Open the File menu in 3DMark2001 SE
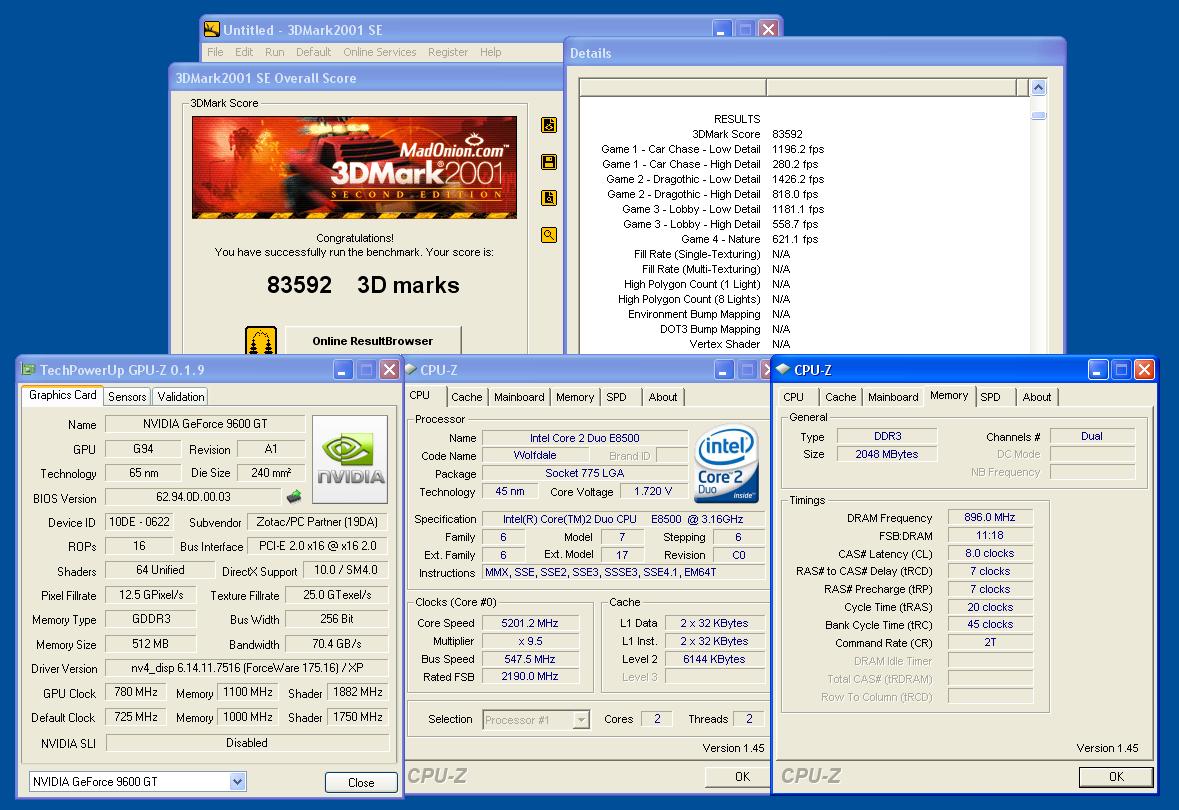 coord(215,52)
